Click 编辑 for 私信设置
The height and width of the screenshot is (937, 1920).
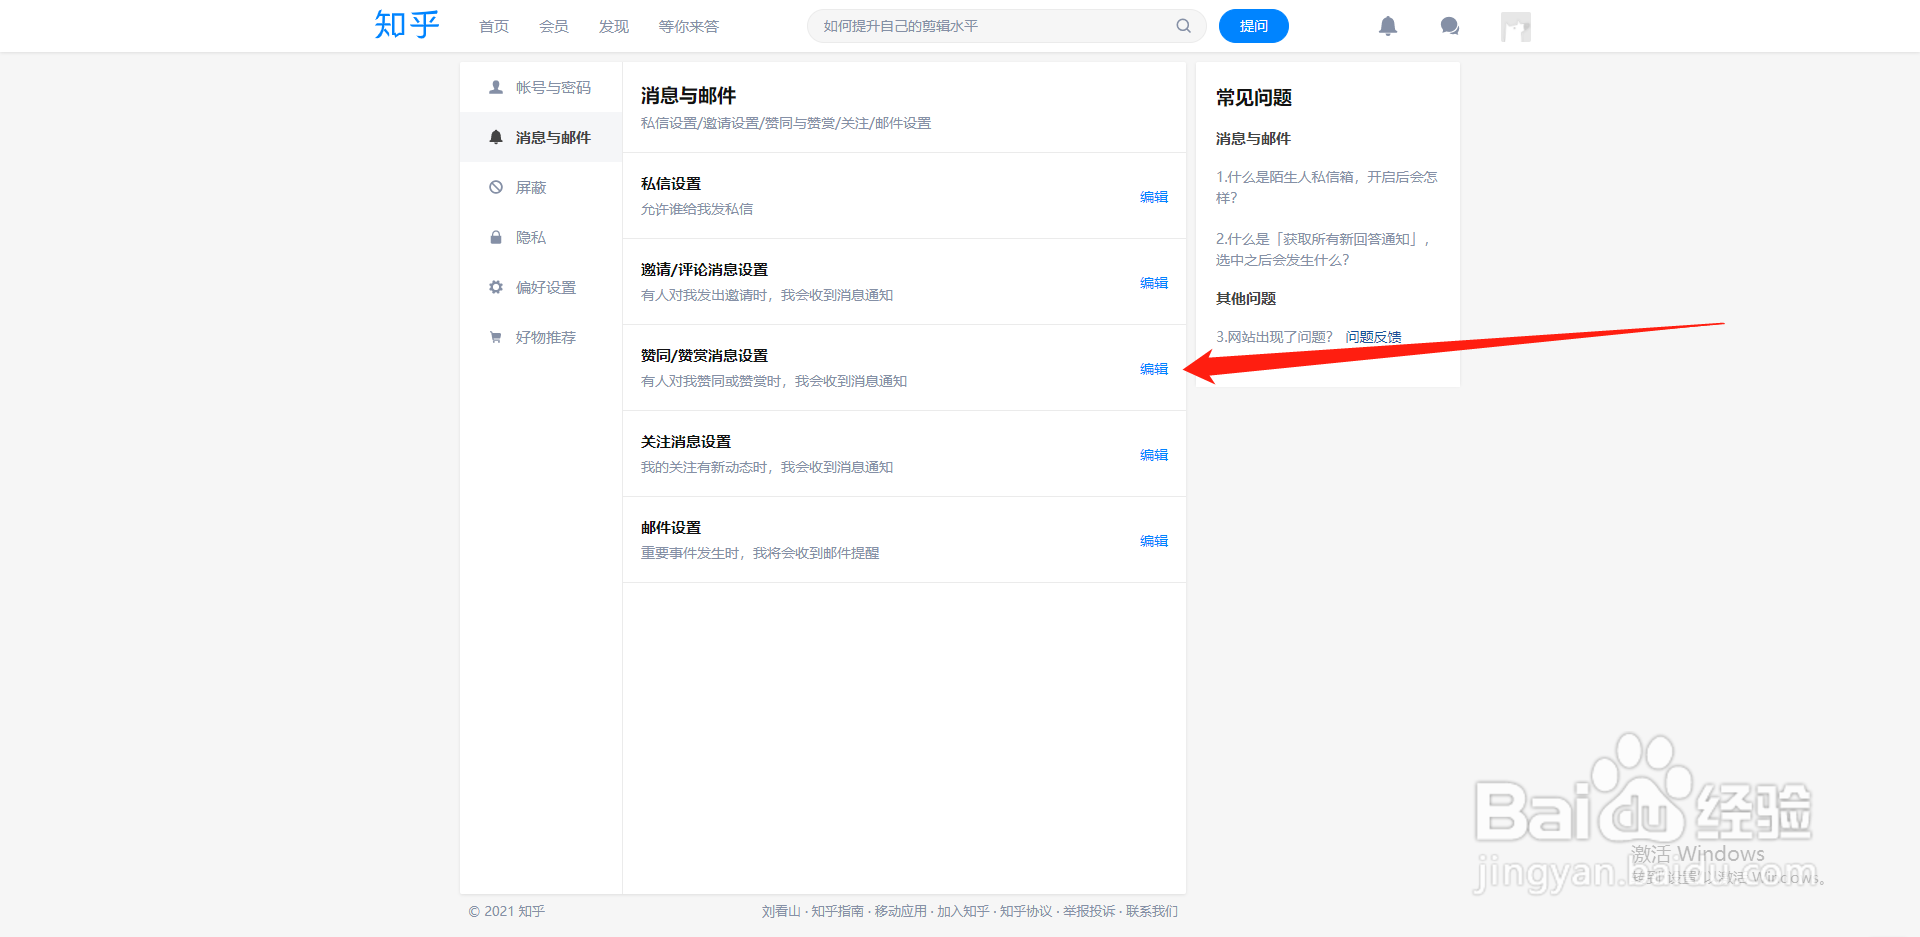pyautogui.click(x=1153, y=197)
